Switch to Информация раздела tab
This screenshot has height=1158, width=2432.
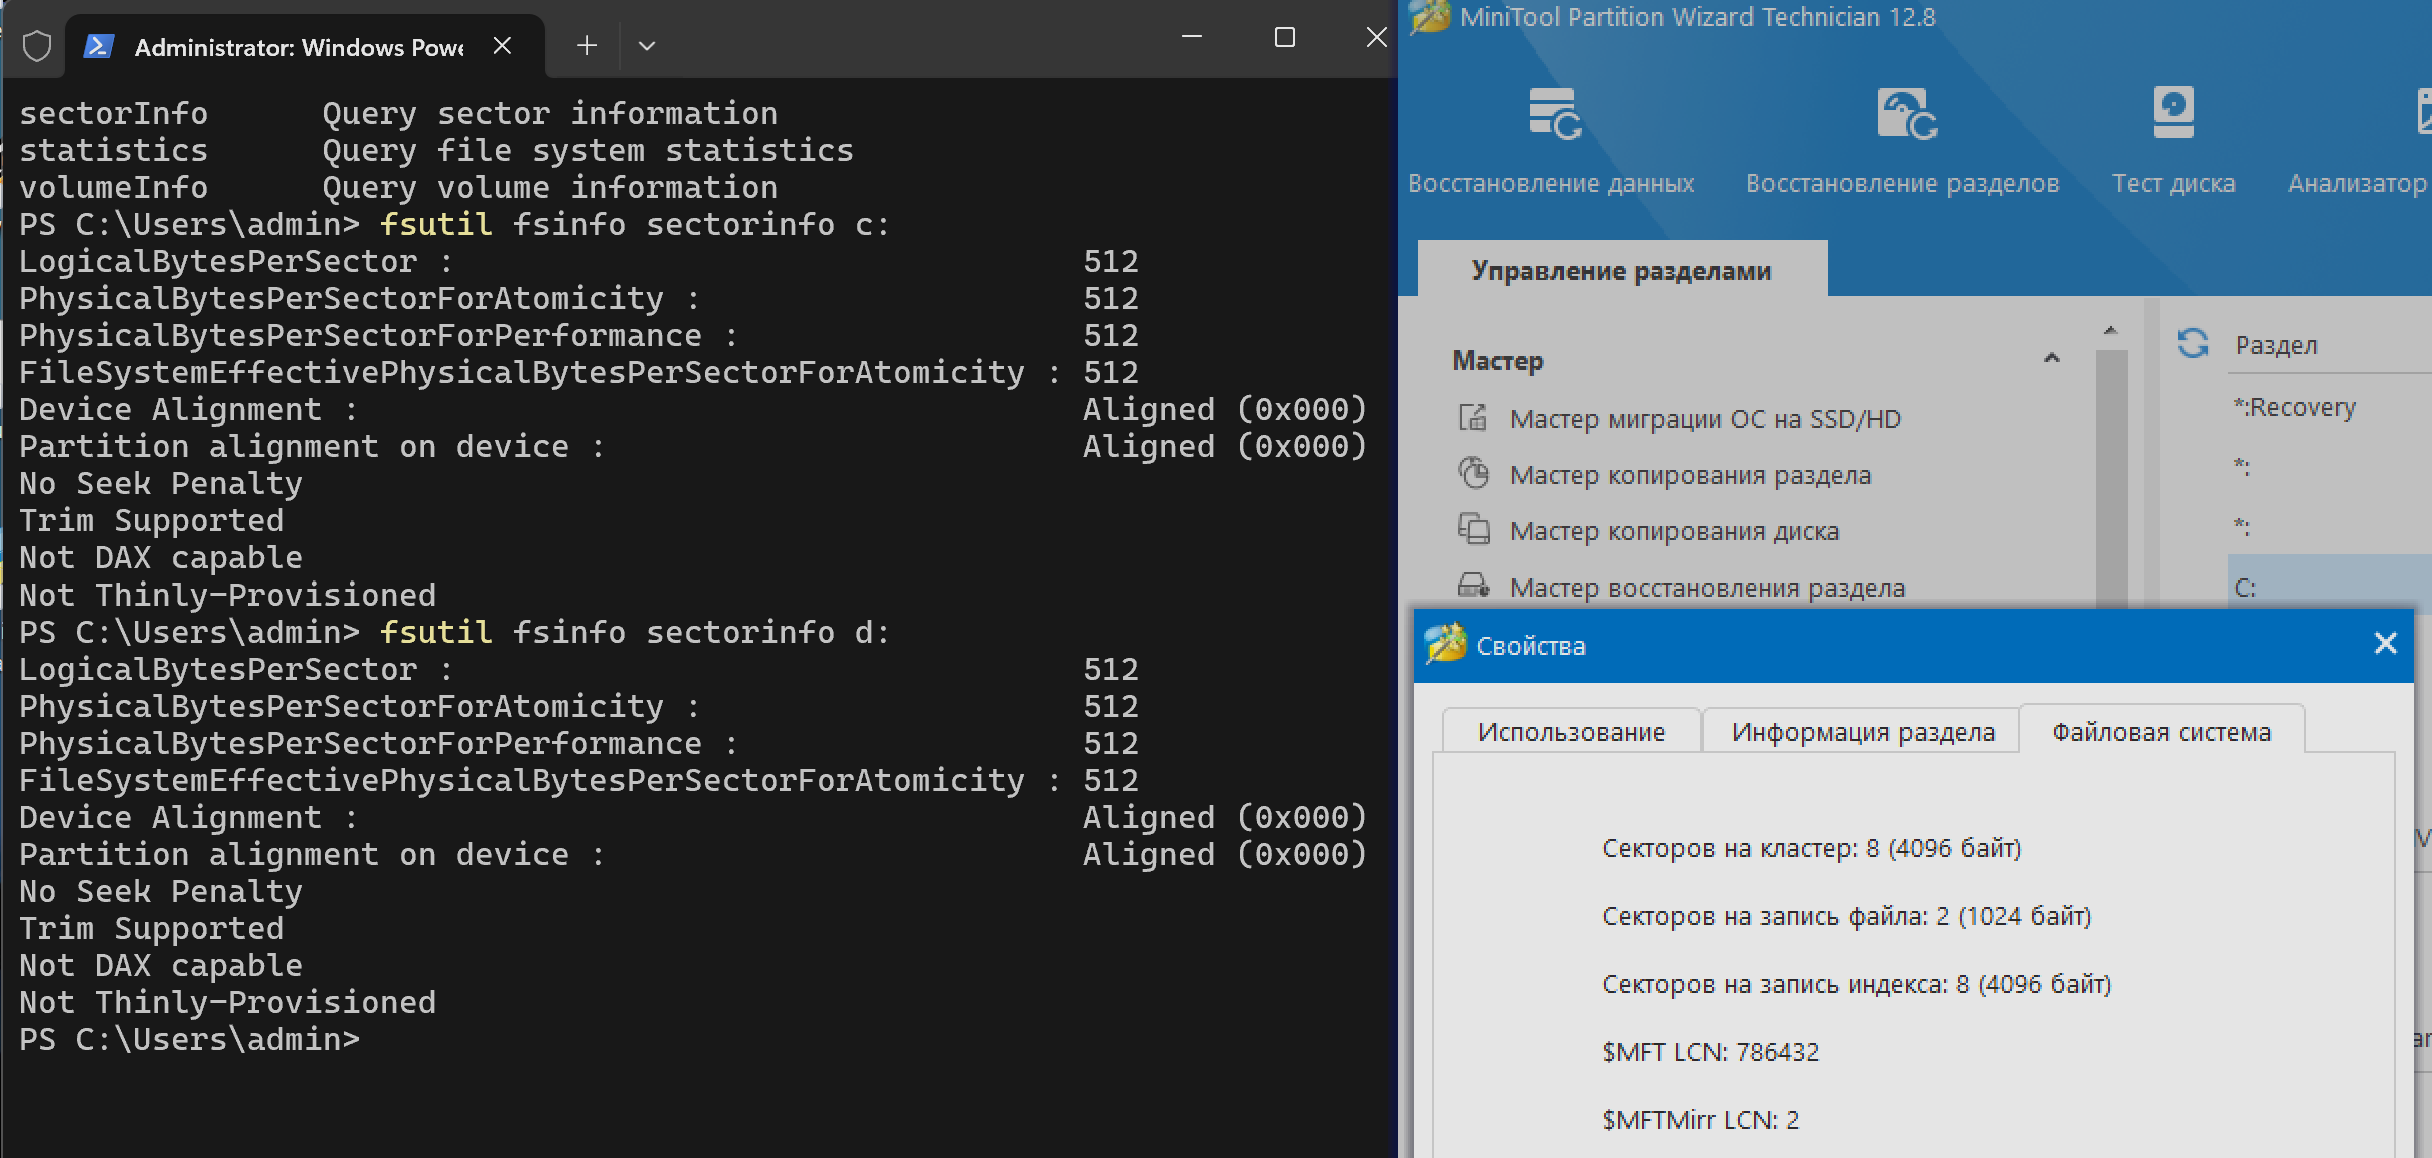1862,732
